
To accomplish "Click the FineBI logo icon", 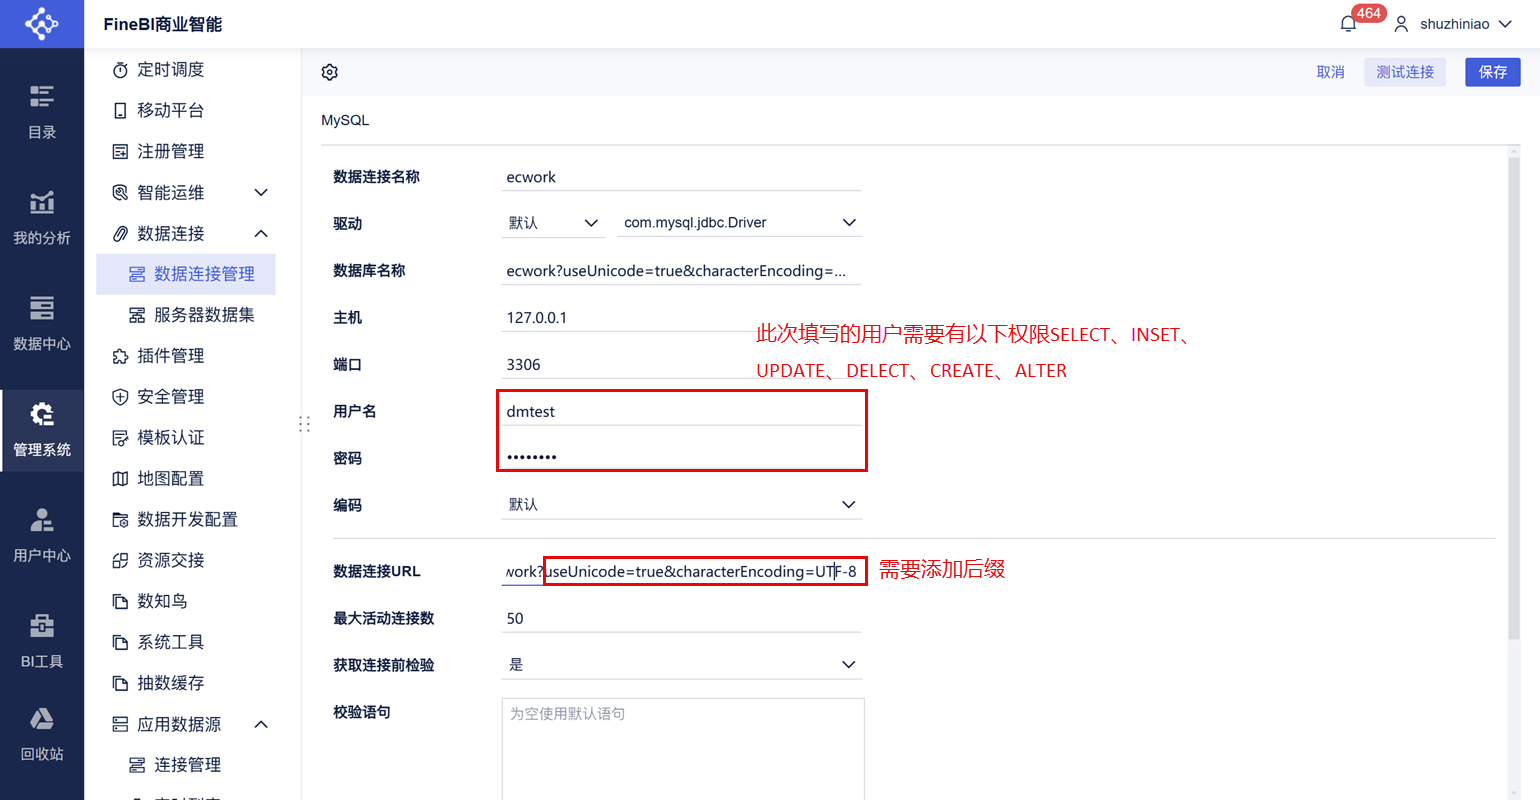I will coord(42,24).
